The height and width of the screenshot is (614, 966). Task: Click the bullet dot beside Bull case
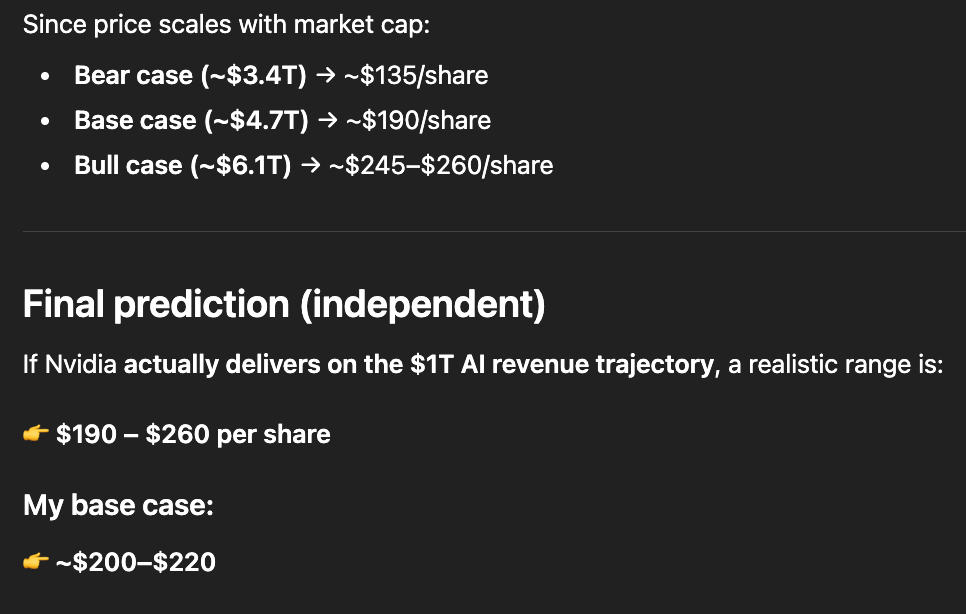click(45, 166)
